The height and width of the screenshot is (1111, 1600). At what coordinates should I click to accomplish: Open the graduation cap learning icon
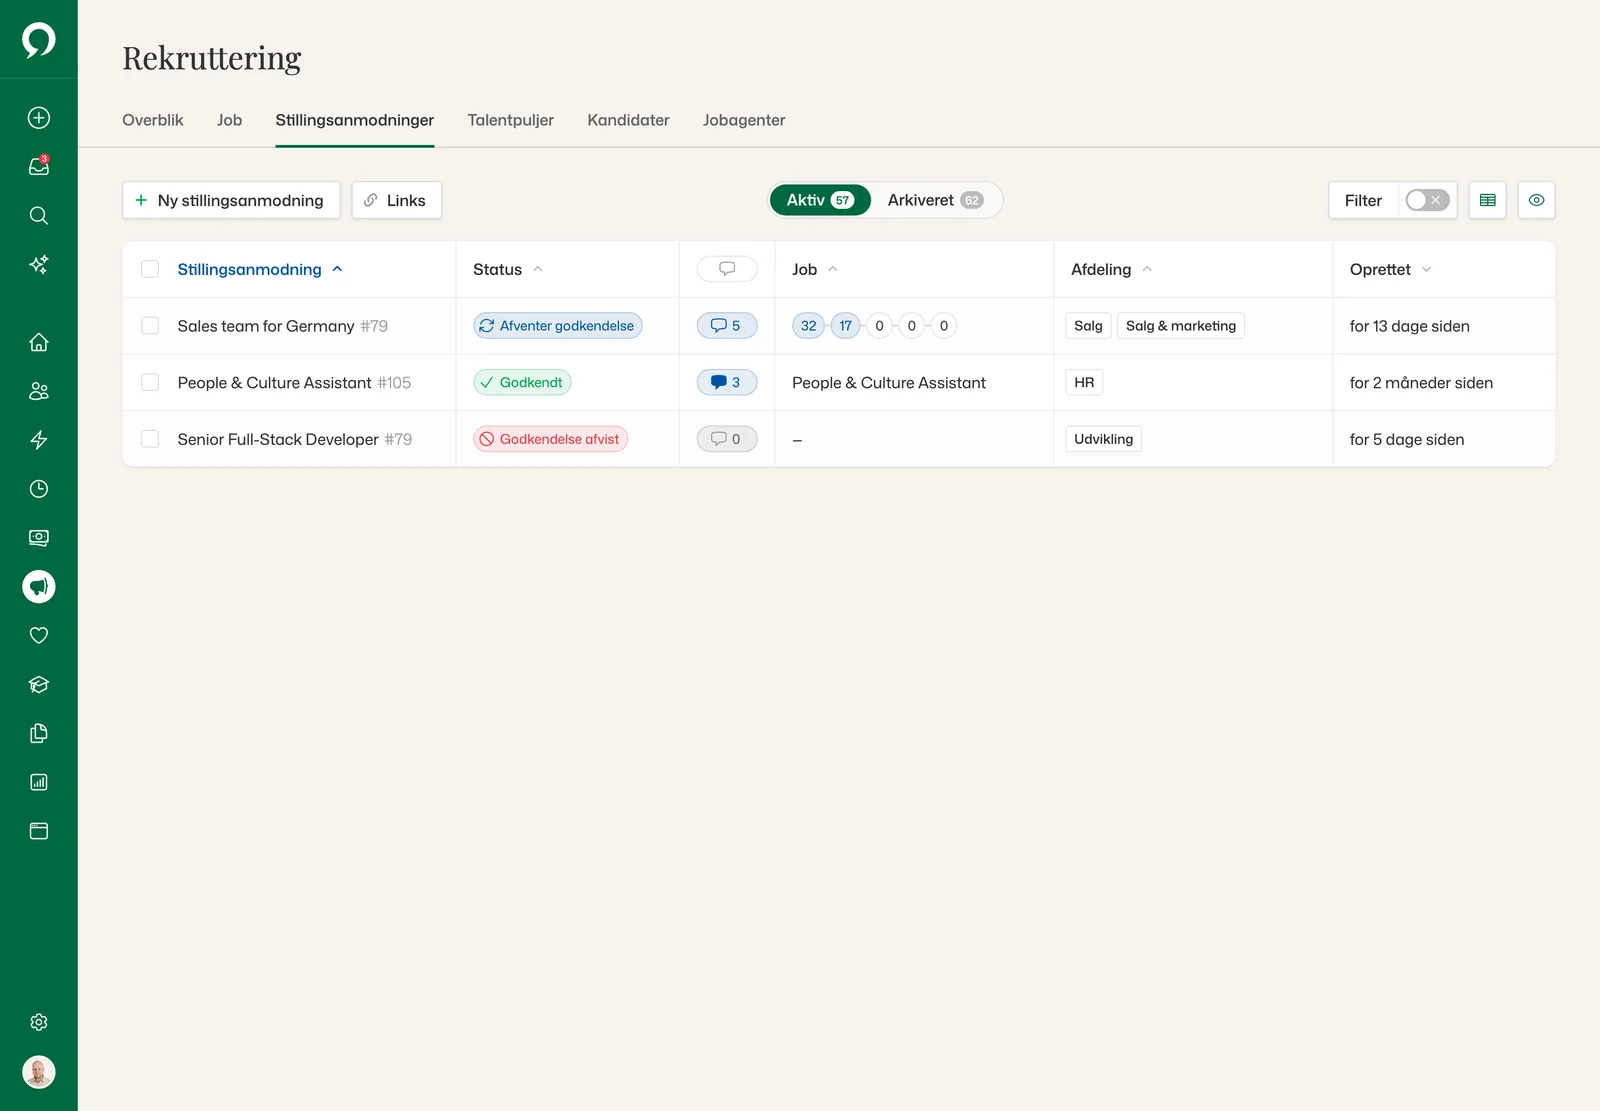[39, 685]
